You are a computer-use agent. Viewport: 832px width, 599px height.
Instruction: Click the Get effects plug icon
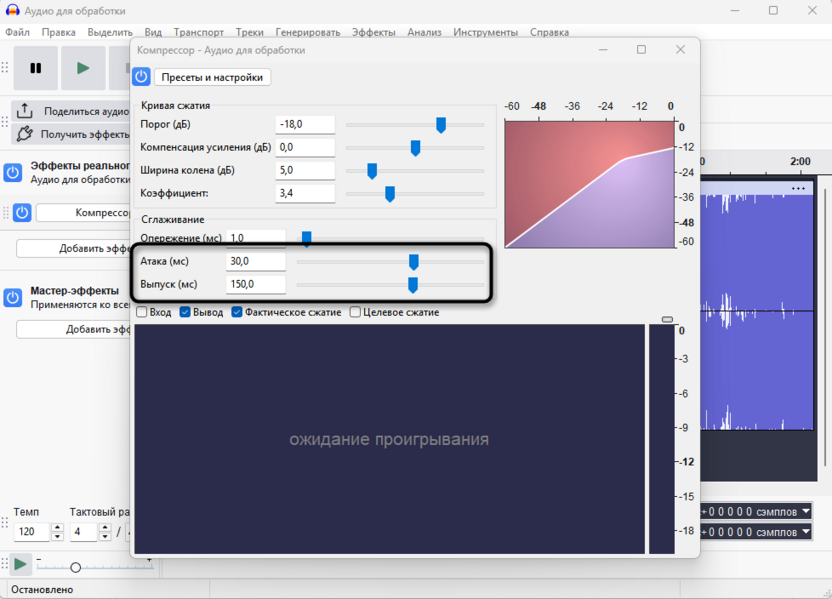[24, 134]
